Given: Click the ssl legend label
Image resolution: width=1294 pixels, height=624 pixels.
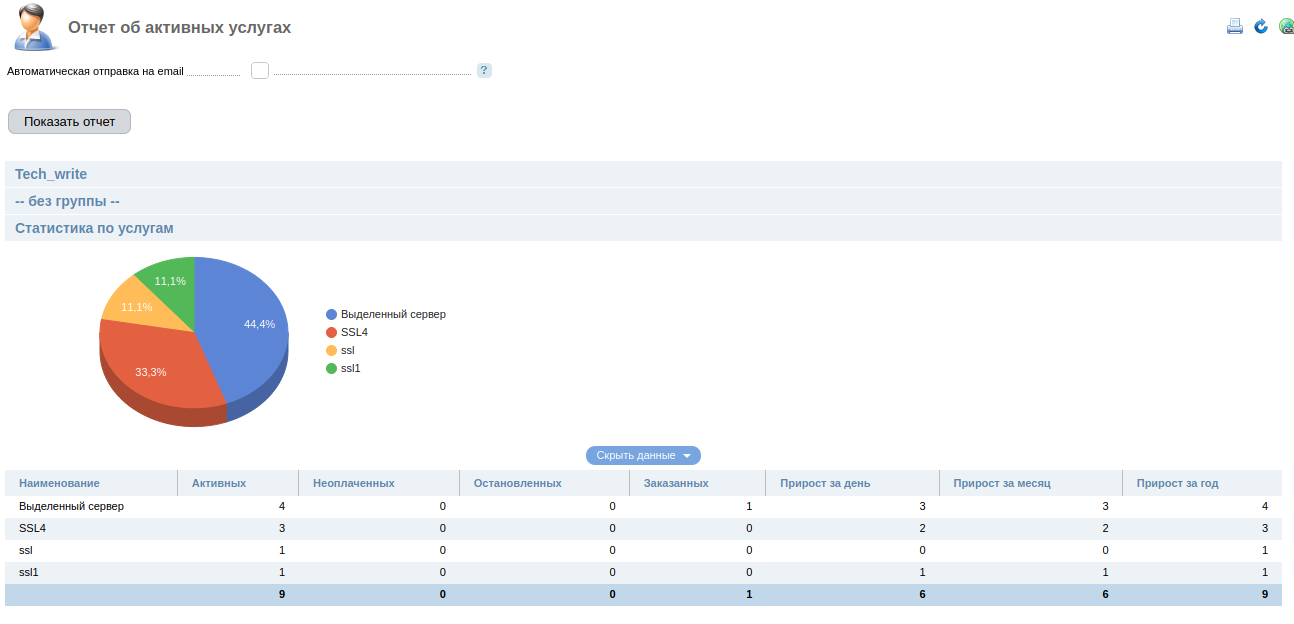Looking at the screenshot, I should [x=348, y=350].
